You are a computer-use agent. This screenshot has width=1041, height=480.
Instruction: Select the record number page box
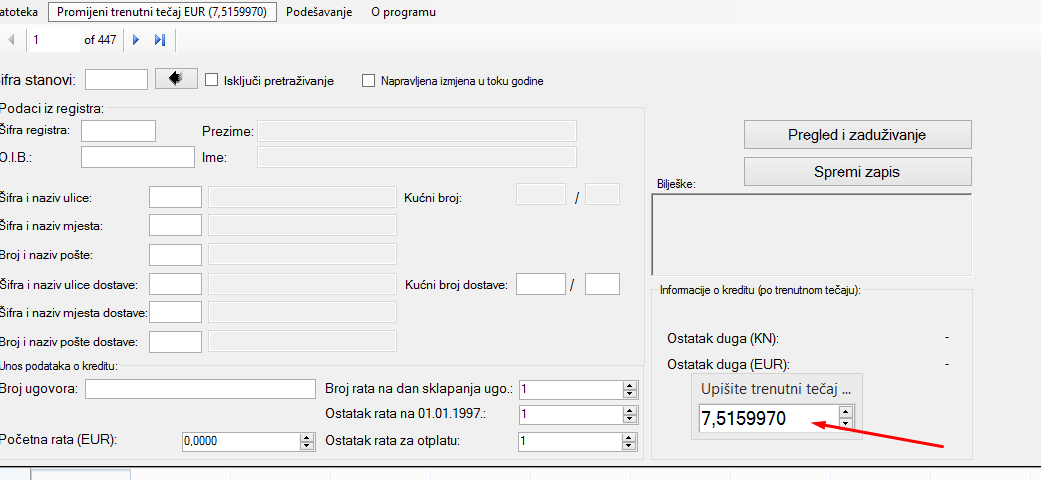coord(54,40)
